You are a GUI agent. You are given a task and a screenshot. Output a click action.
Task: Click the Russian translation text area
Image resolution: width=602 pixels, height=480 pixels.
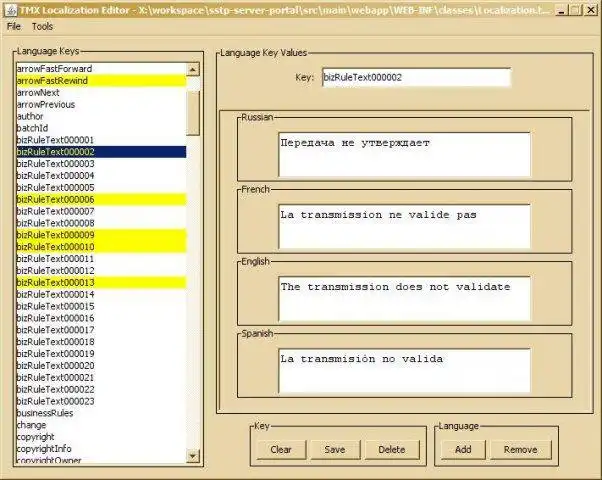point(404,154)
